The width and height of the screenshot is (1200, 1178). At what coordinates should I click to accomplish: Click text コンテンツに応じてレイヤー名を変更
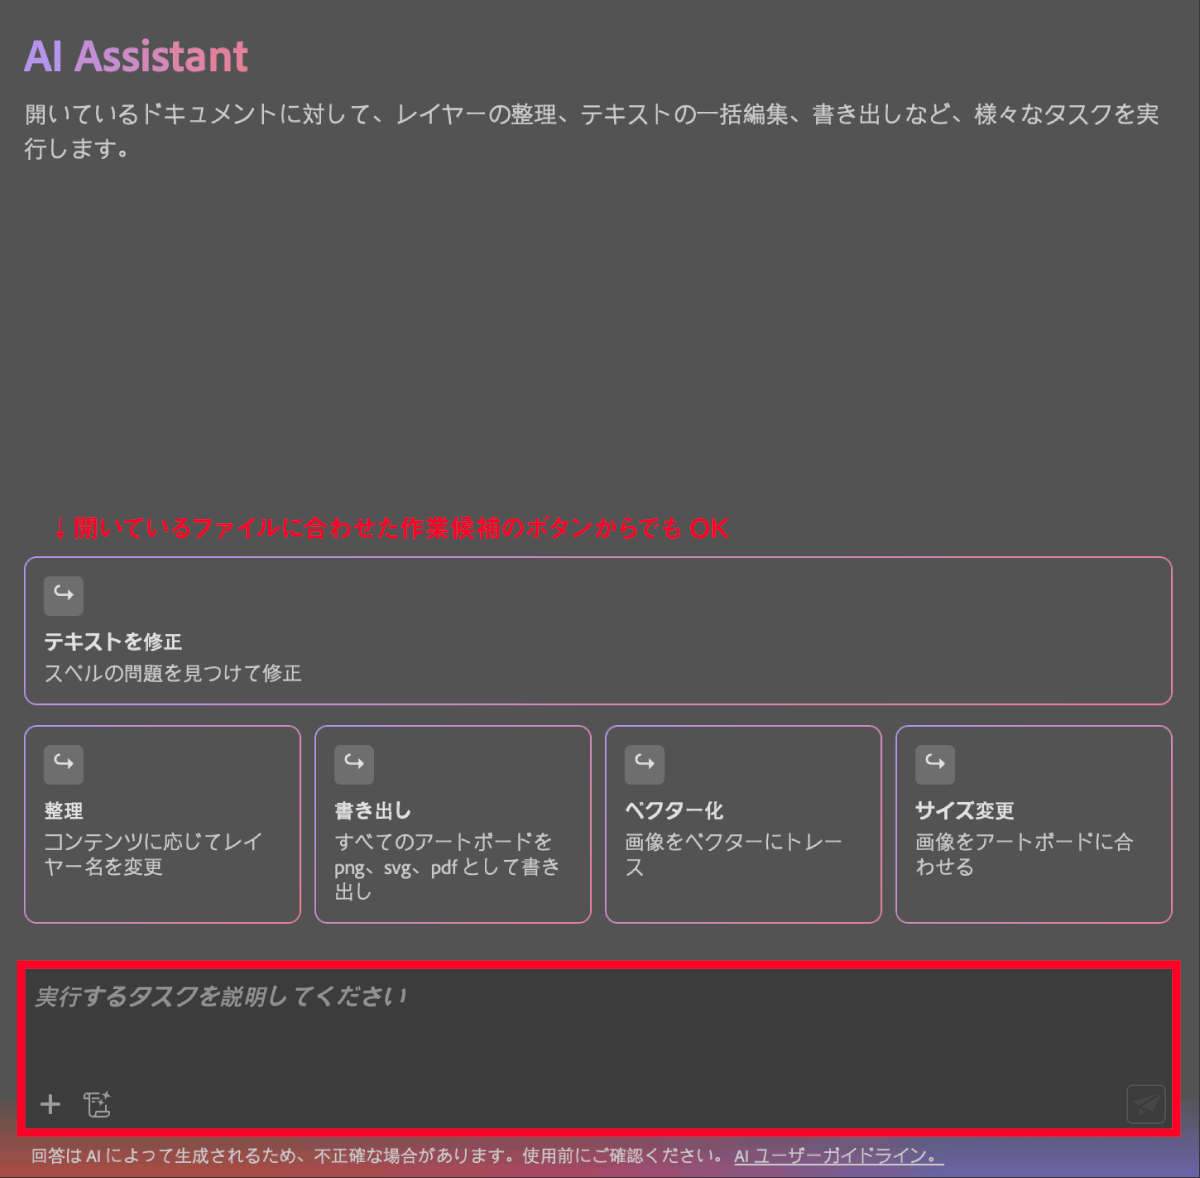153,854
